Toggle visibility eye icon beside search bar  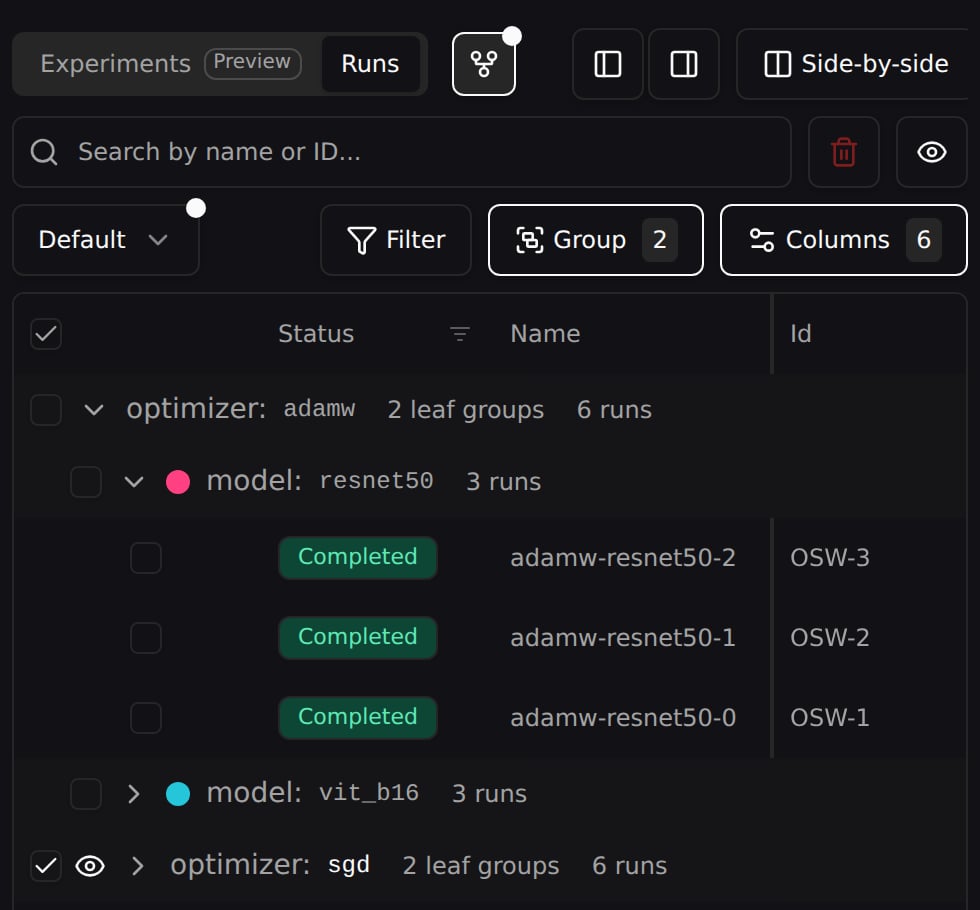[x=931, y=152]
